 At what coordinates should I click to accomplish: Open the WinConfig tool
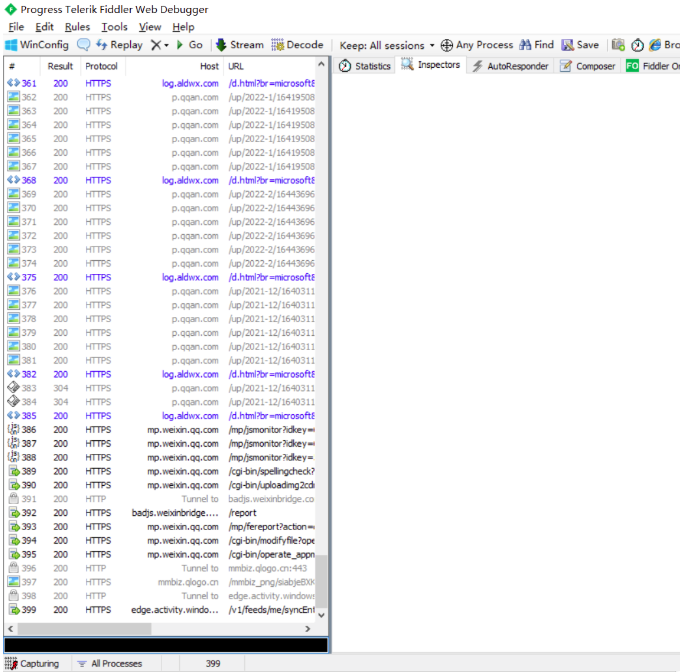tap(37, 45)
